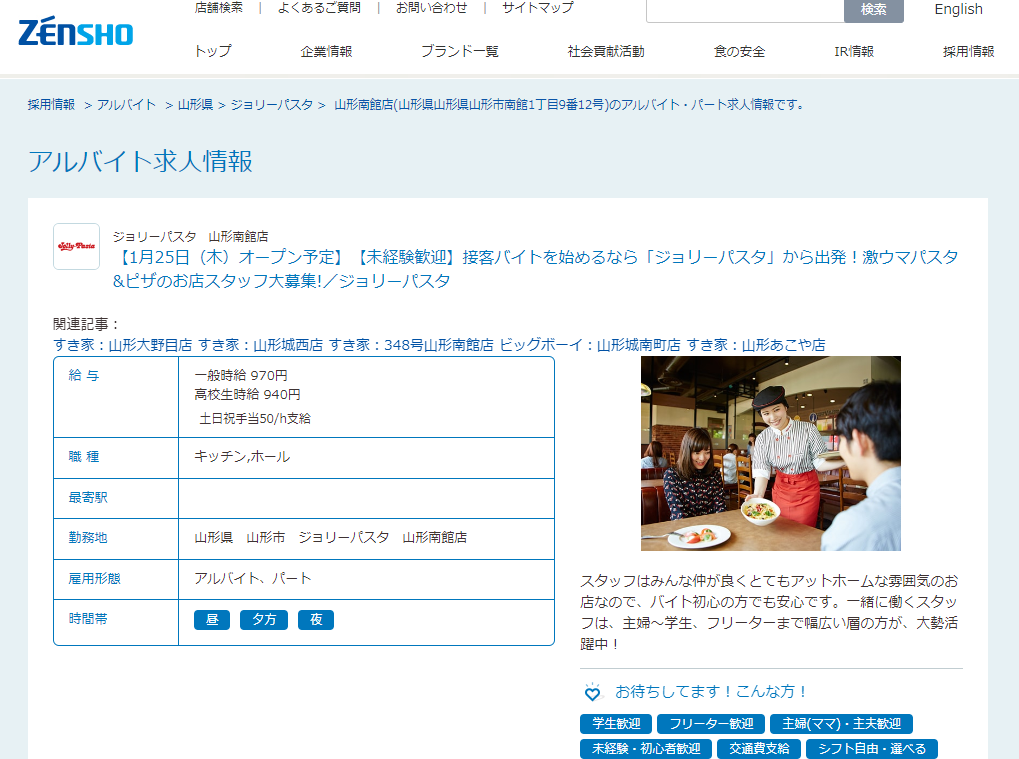This screenshot has width=1019, height=759.
Task: Select the 昼 time slot tag
Action: (212, 620)
